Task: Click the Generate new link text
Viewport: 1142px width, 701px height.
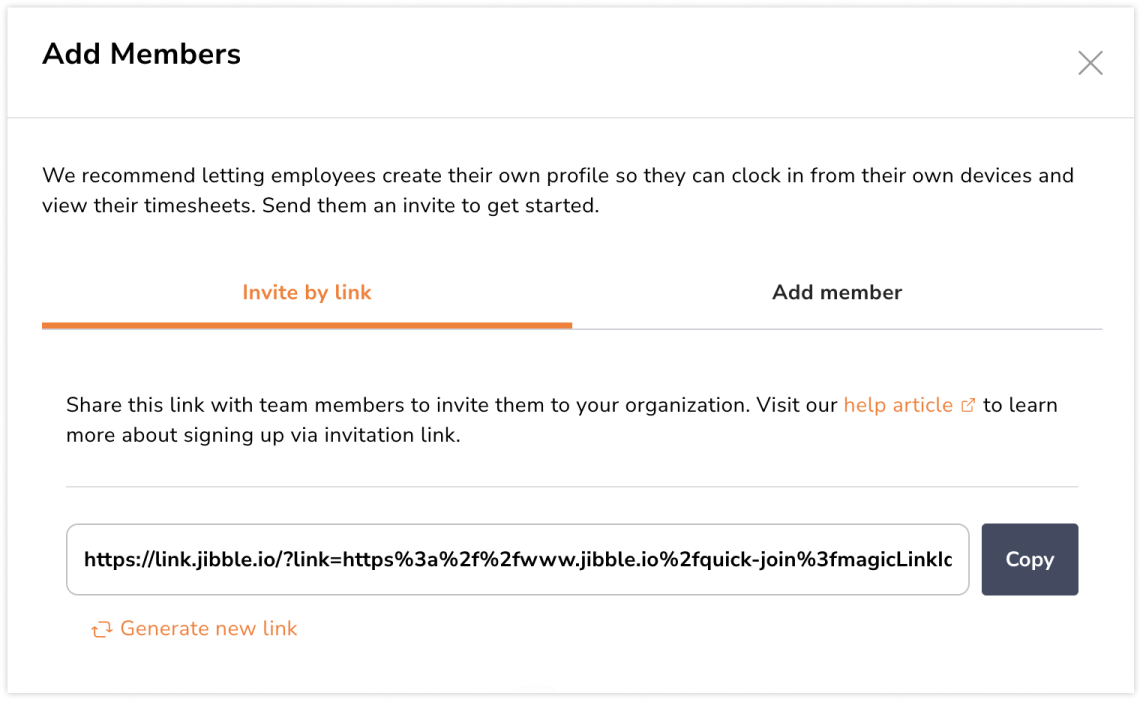Action: point(209,629)
